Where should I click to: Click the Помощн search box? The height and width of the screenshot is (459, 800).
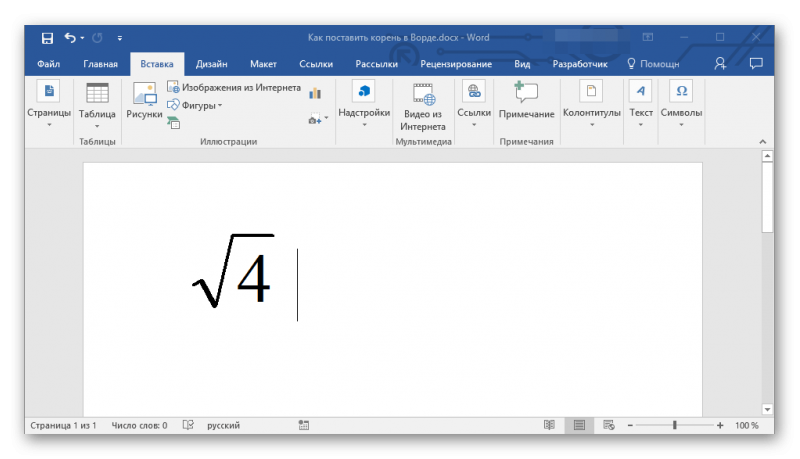coord(654,64)
